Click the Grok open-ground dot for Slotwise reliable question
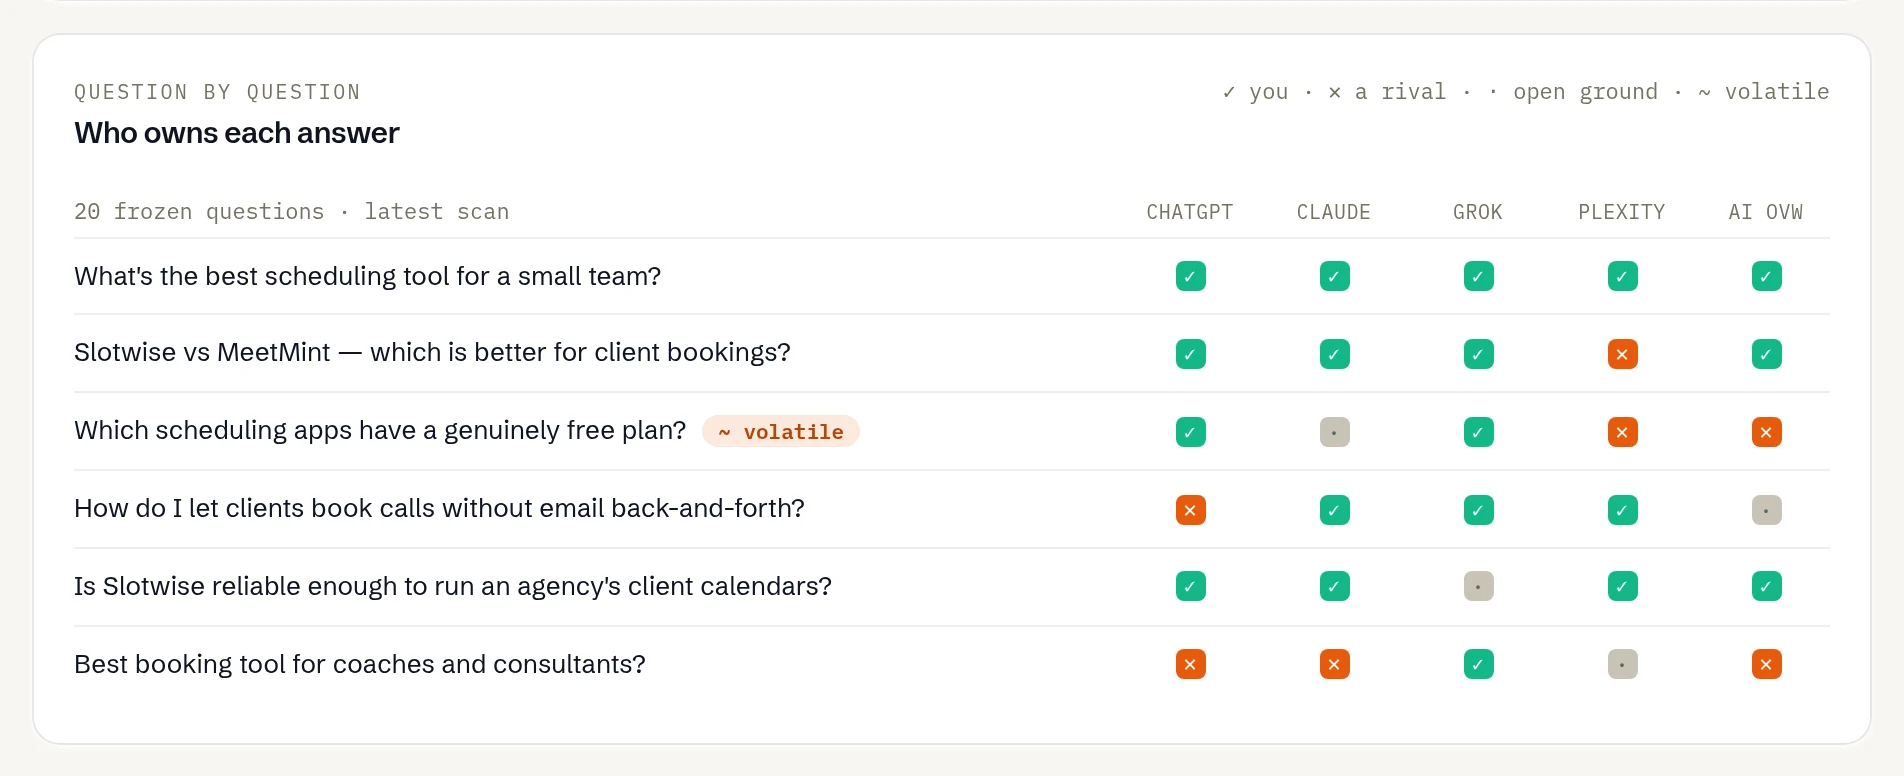Viewport: 1904px width, 776px height. coord(1478,586)
